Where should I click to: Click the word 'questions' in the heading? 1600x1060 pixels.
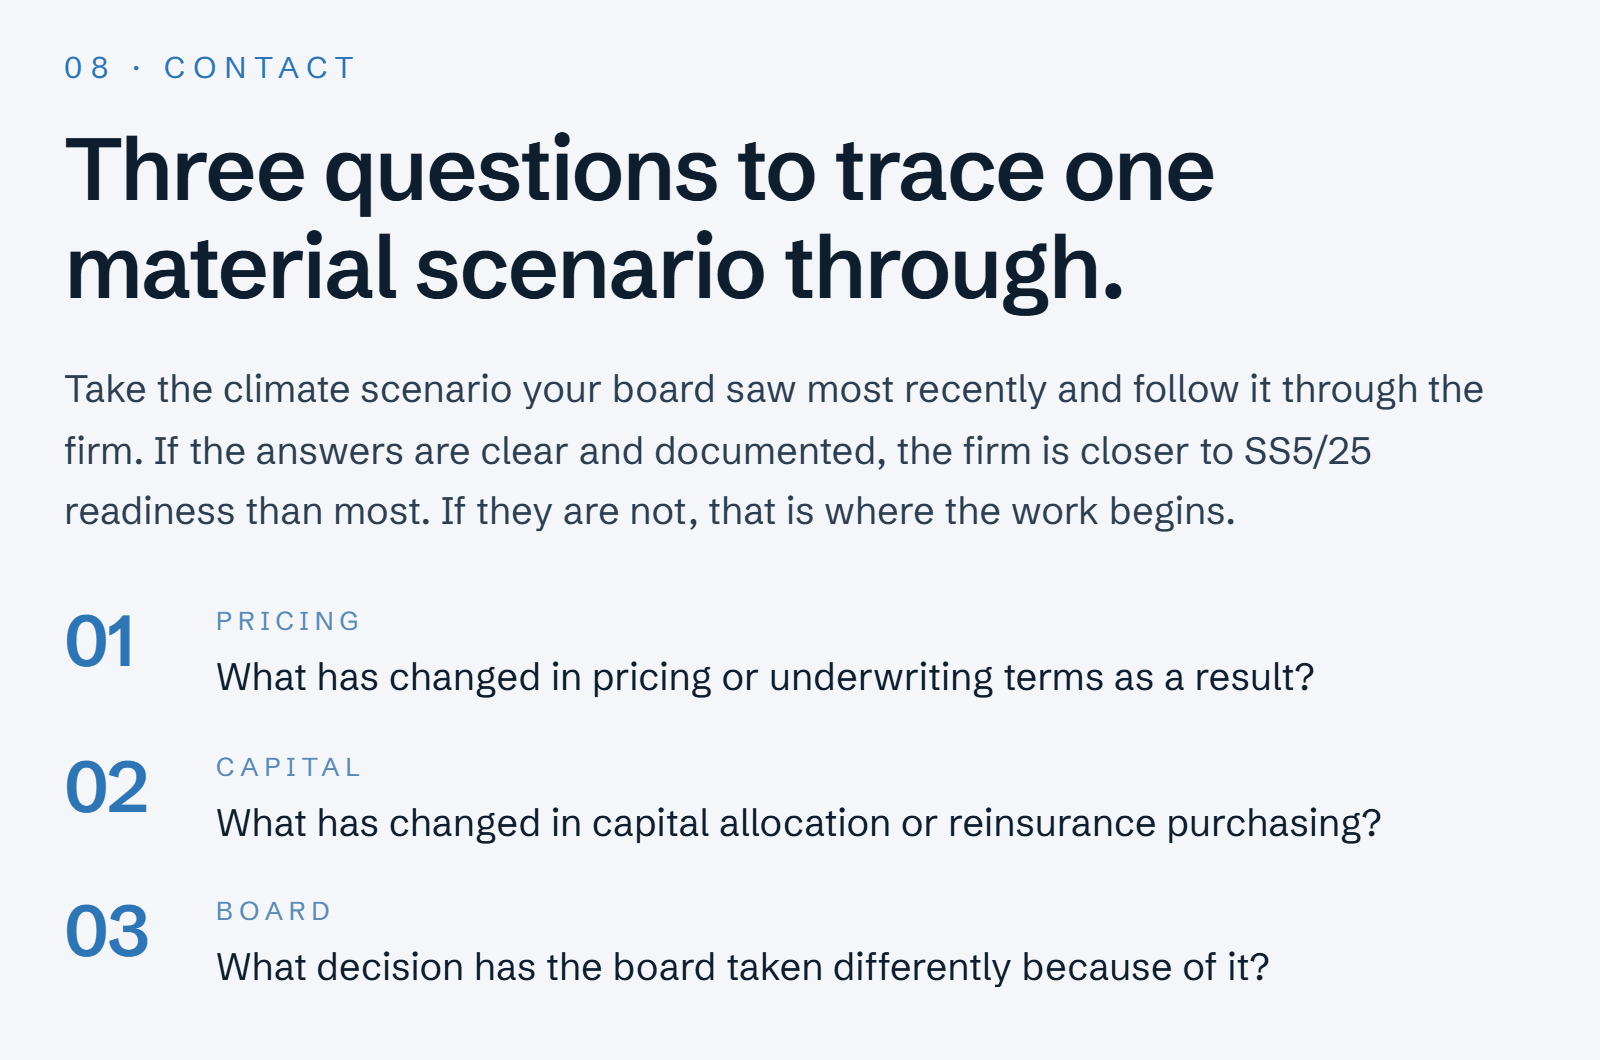(521, 174)
